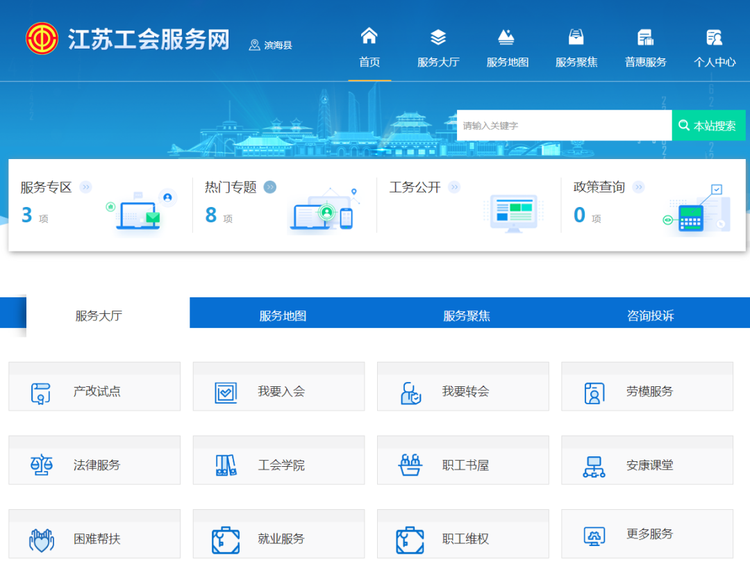Click the 江苏工会服务网 site title
The height and width of the screenshot is (562, 750).
[149, 39]
